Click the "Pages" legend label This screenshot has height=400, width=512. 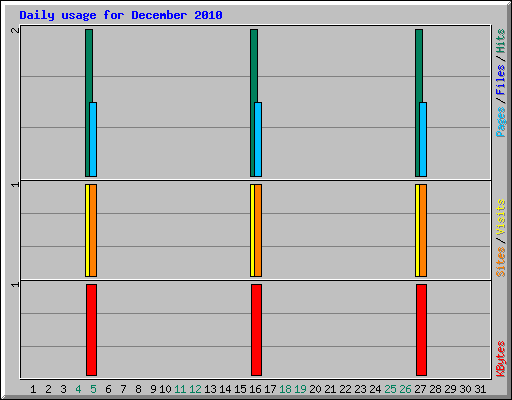[501, 122]
